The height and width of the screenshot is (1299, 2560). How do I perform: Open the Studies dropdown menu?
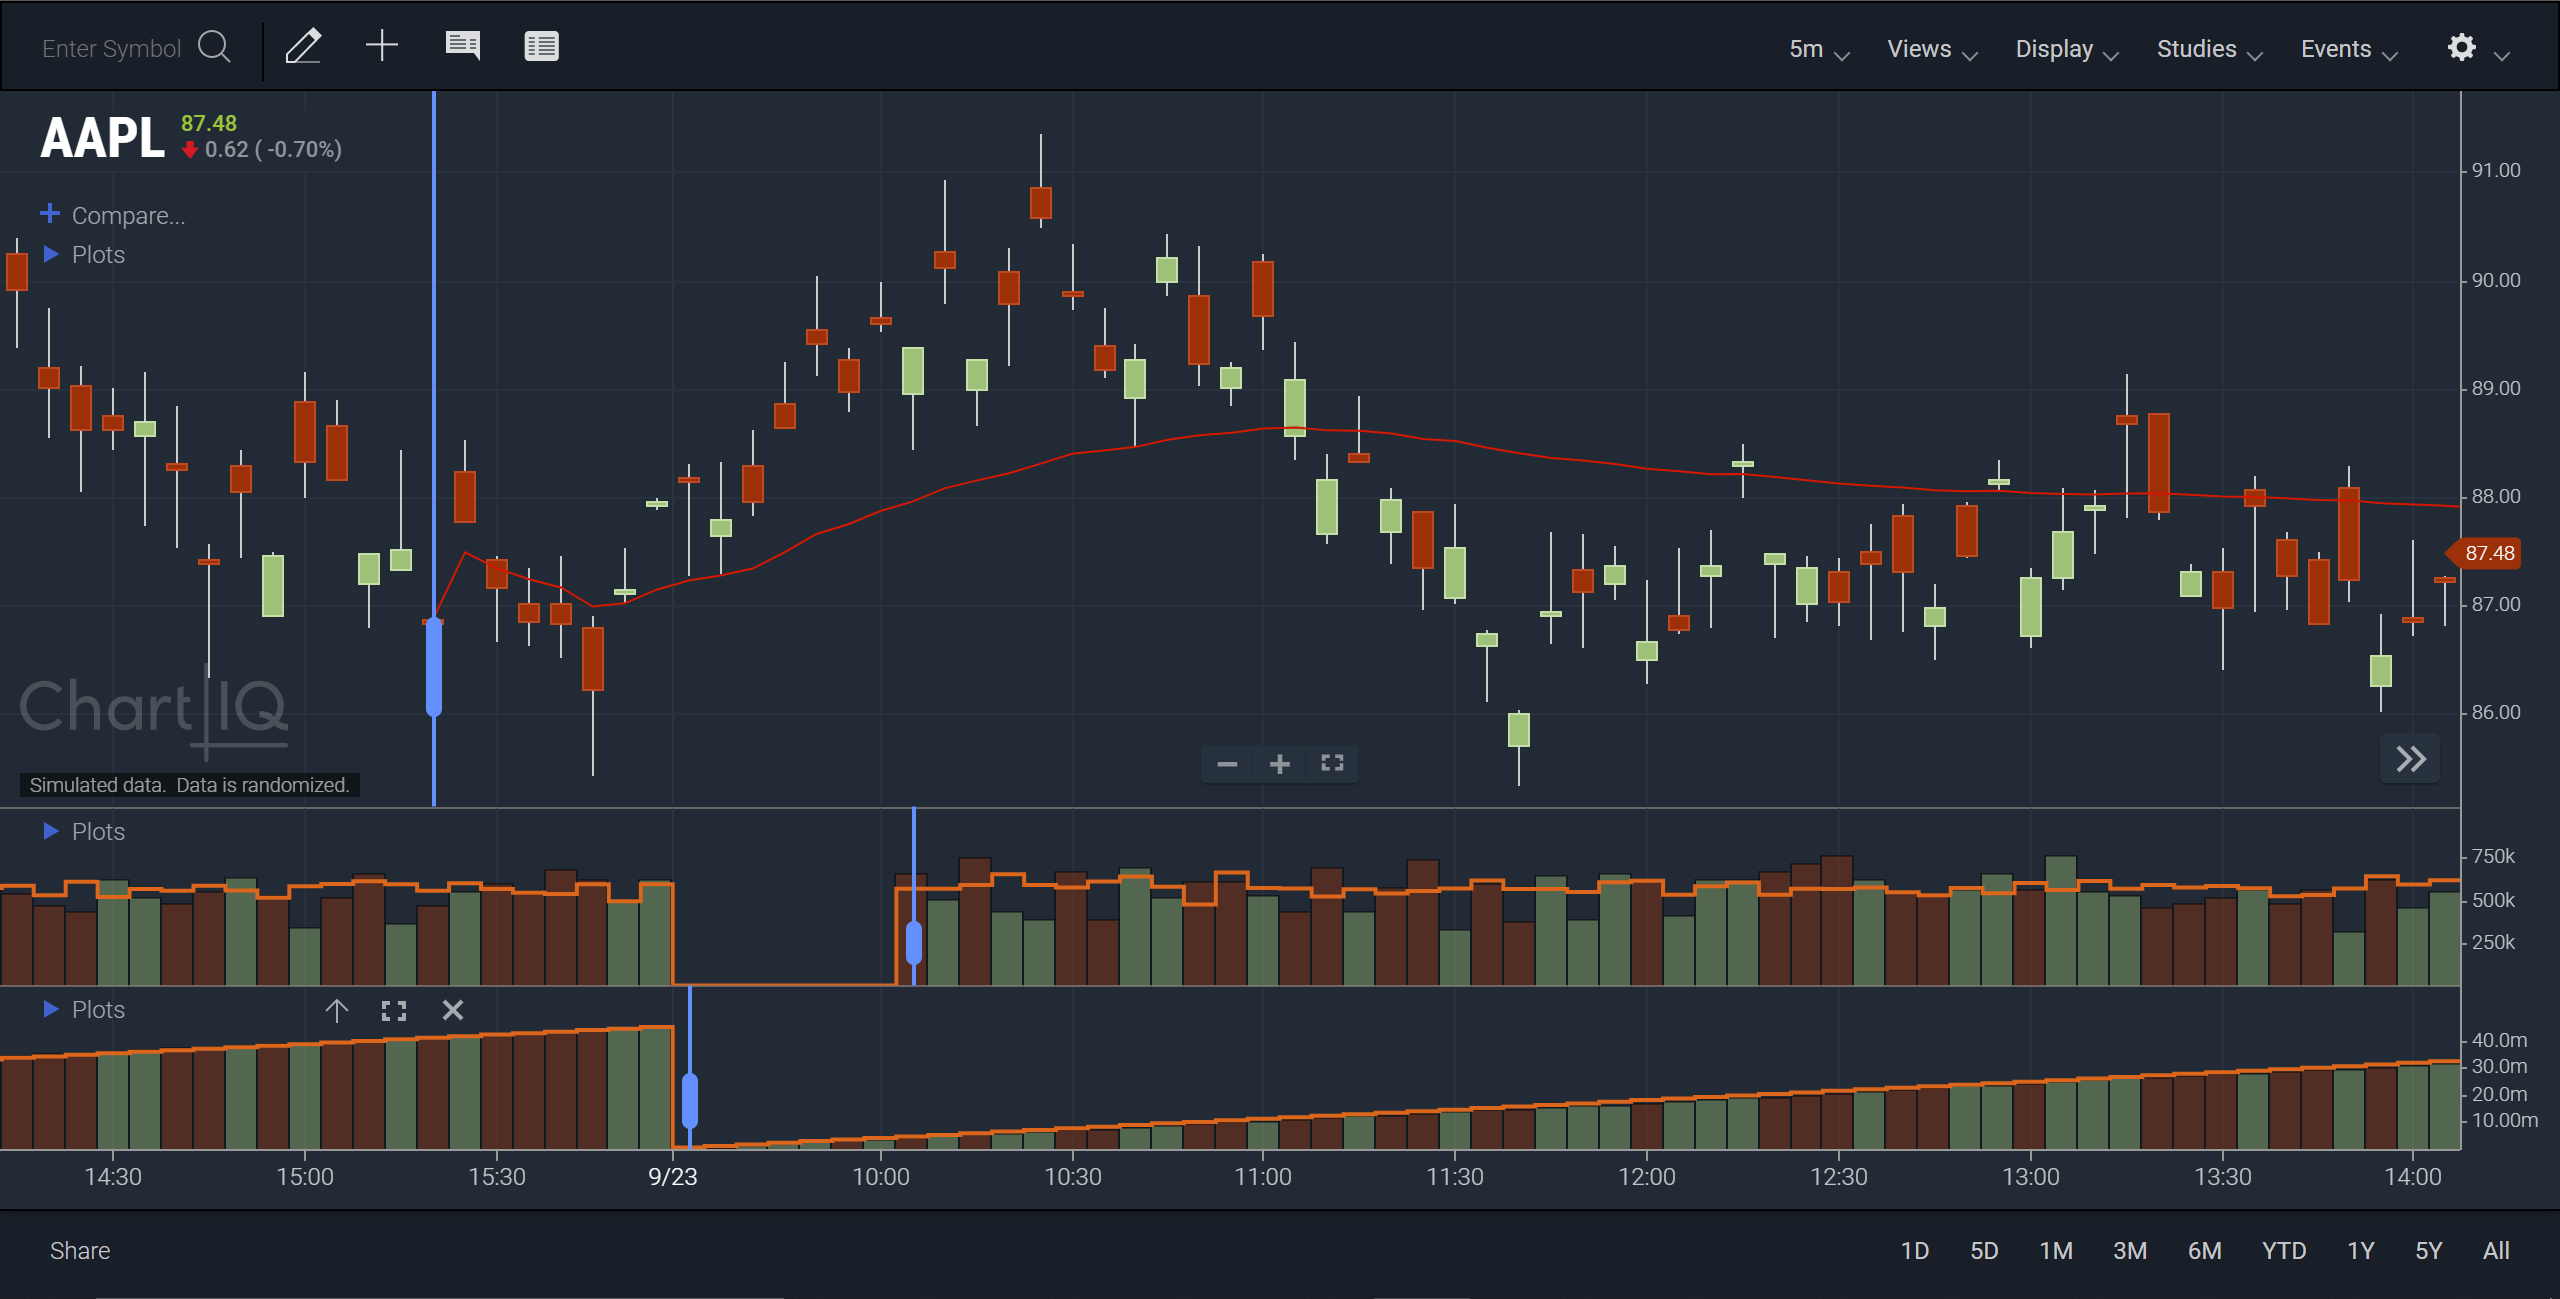pyautogui.click(x=2209, y=49)
